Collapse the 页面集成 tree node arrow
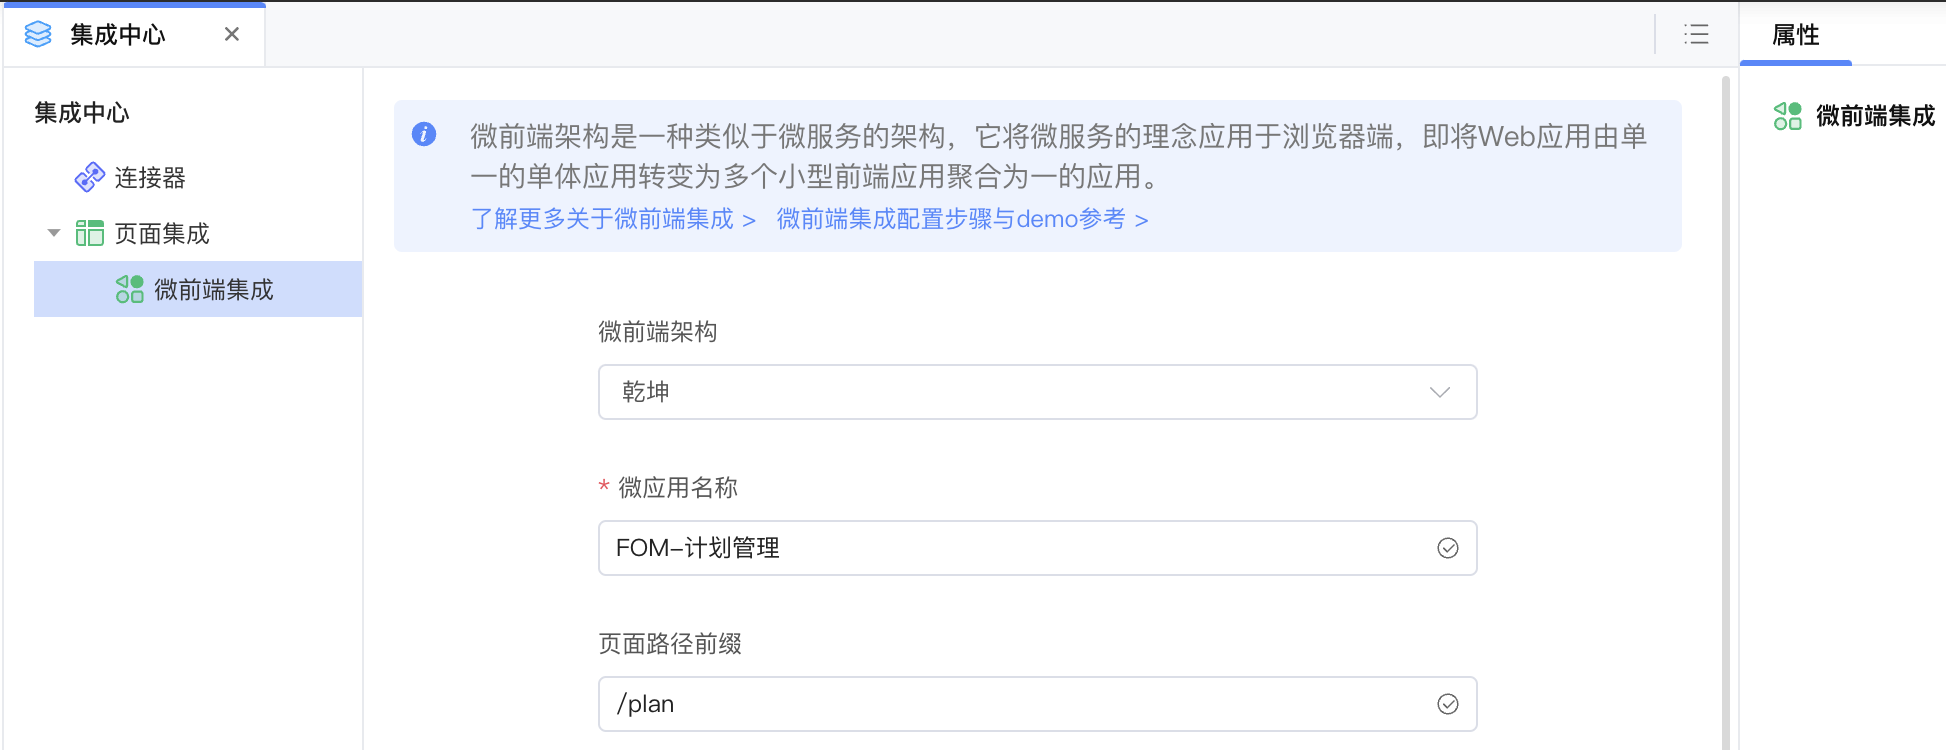 [54, 233]
